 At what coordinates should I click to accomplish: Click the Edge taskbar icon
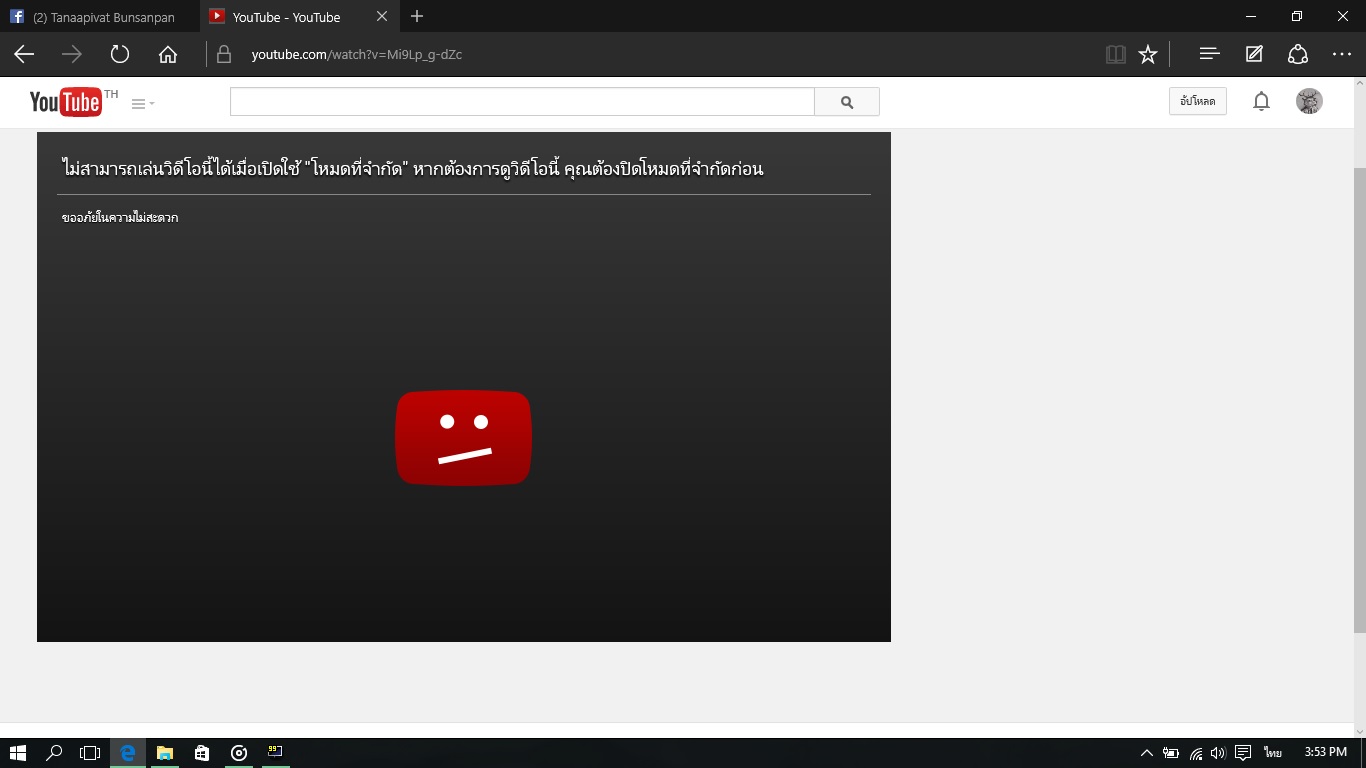coord(127,753)
